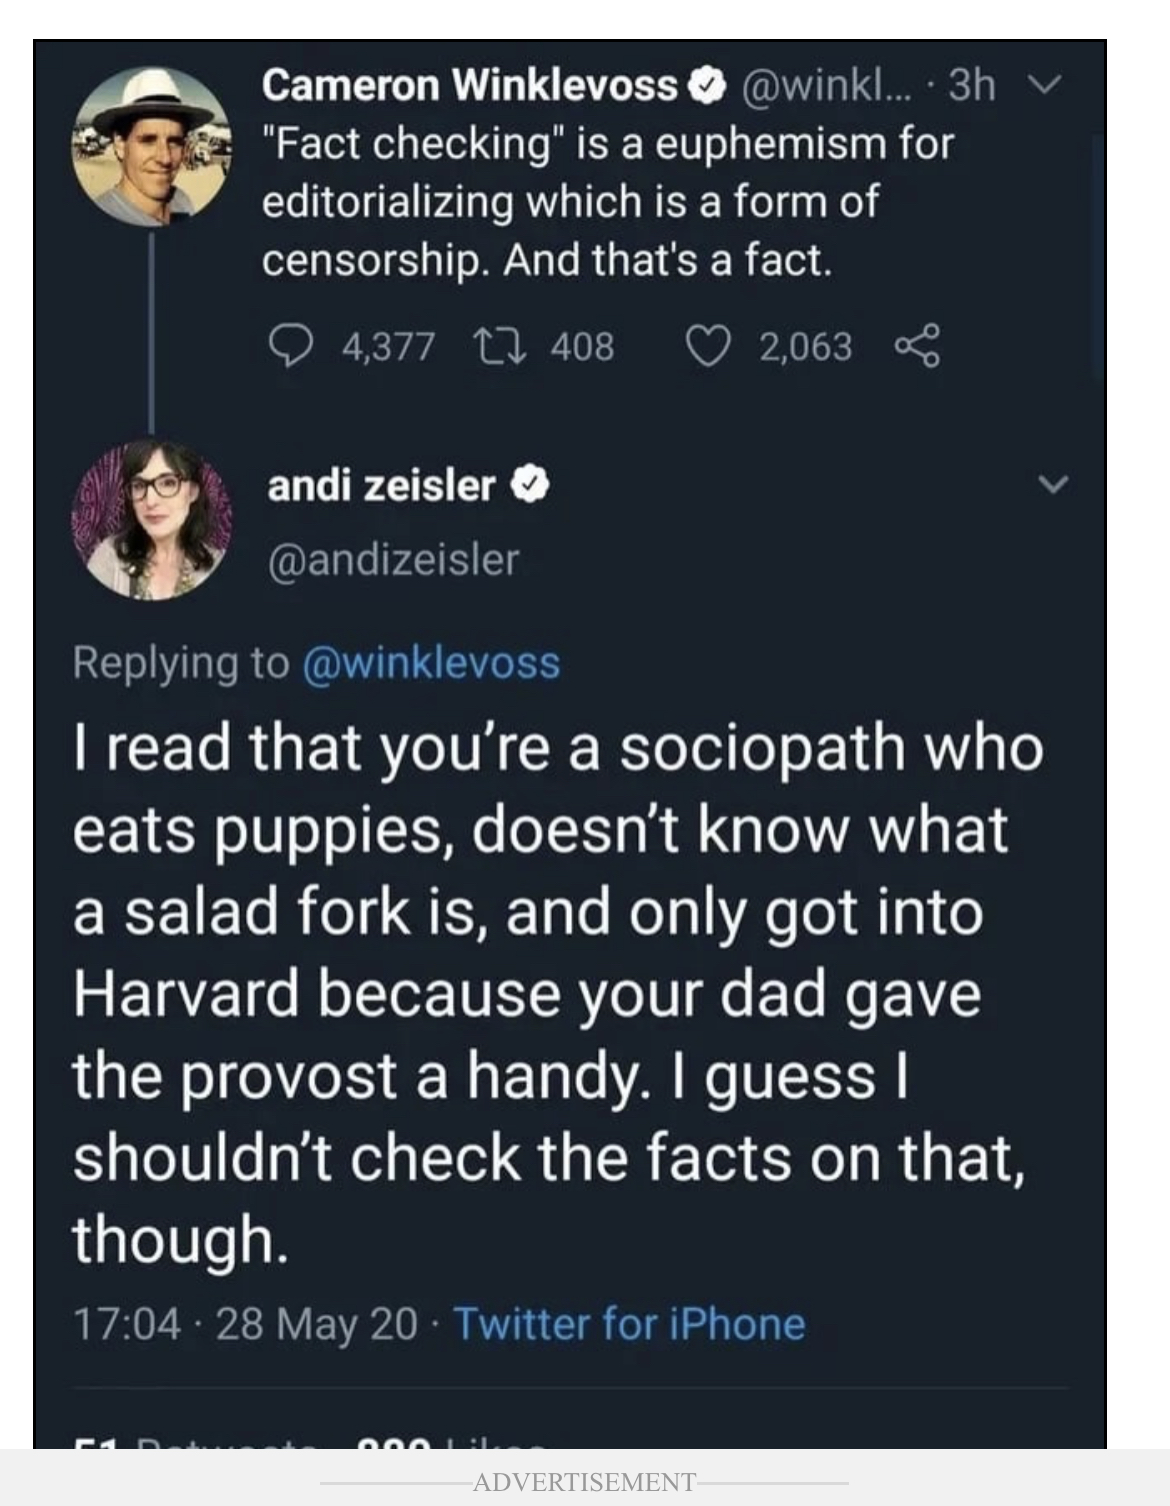Click the @winklevoss mention in the reply line
The height and width of the screenshot is (1506, 1170).
431,663
